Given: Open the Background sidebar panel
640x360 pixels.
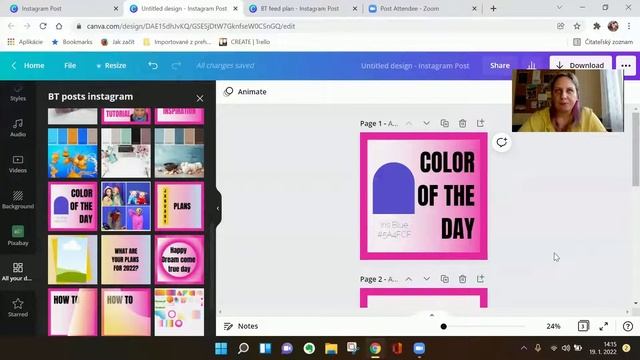Looking at the screenshot, I should coord(18,200).
